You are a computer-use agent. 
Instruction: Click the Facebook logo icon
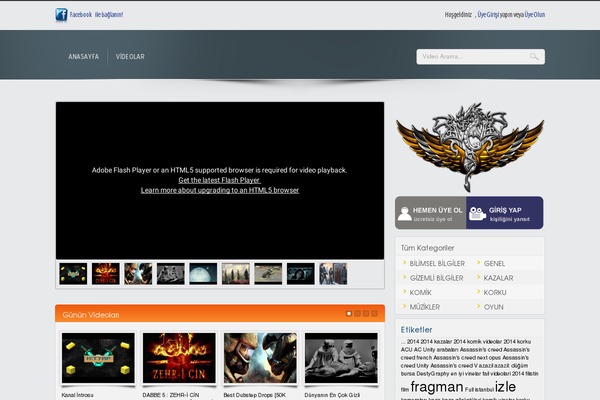coord(61,15)
